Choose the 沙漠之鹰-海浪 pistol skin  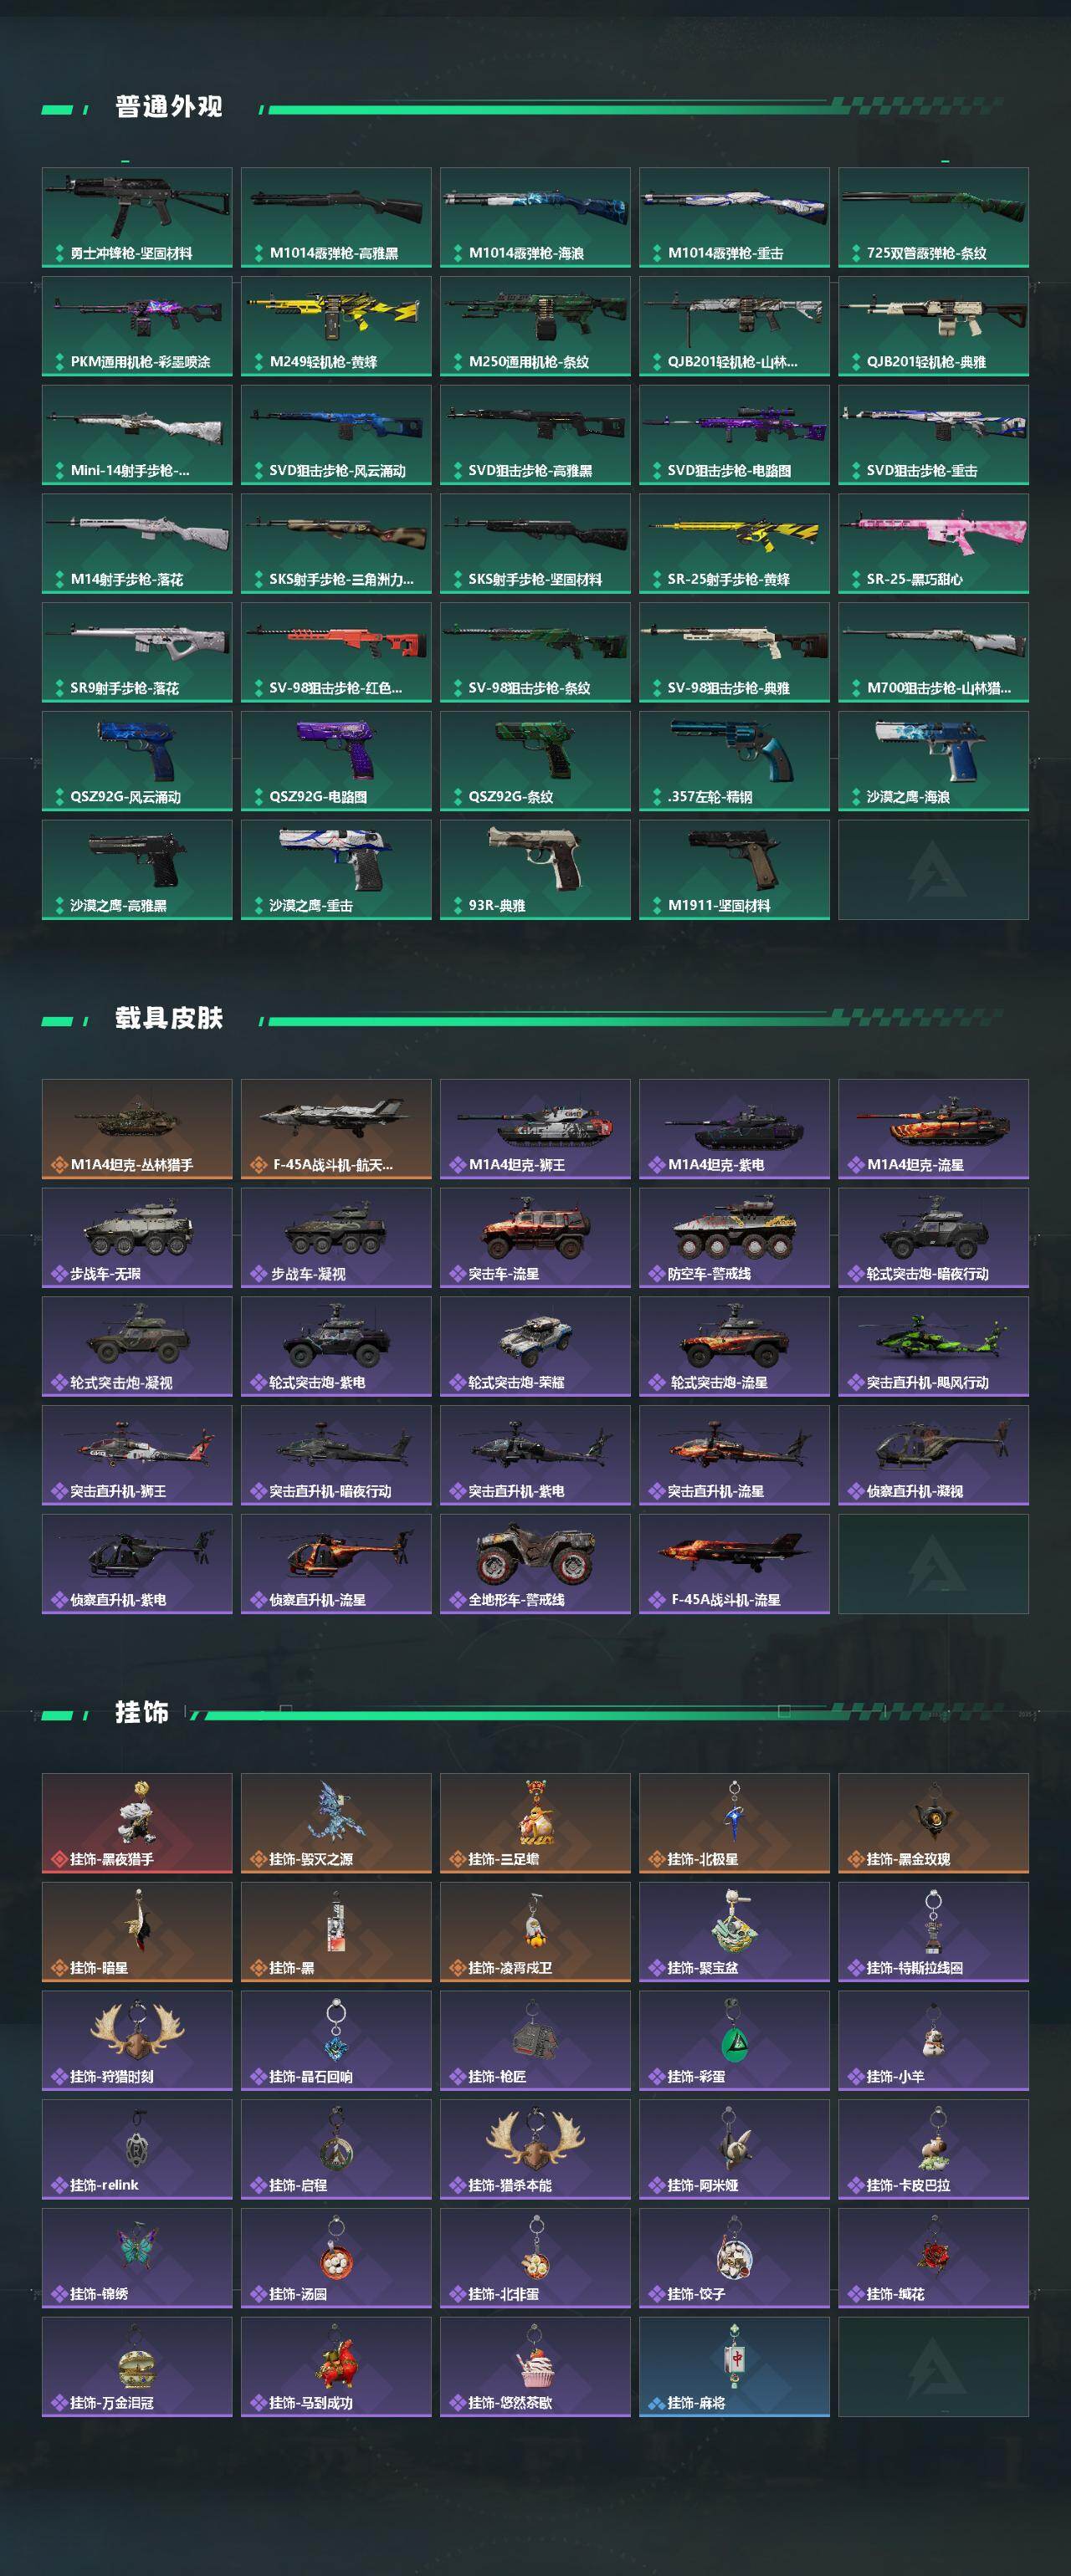[x=933, y=761]
